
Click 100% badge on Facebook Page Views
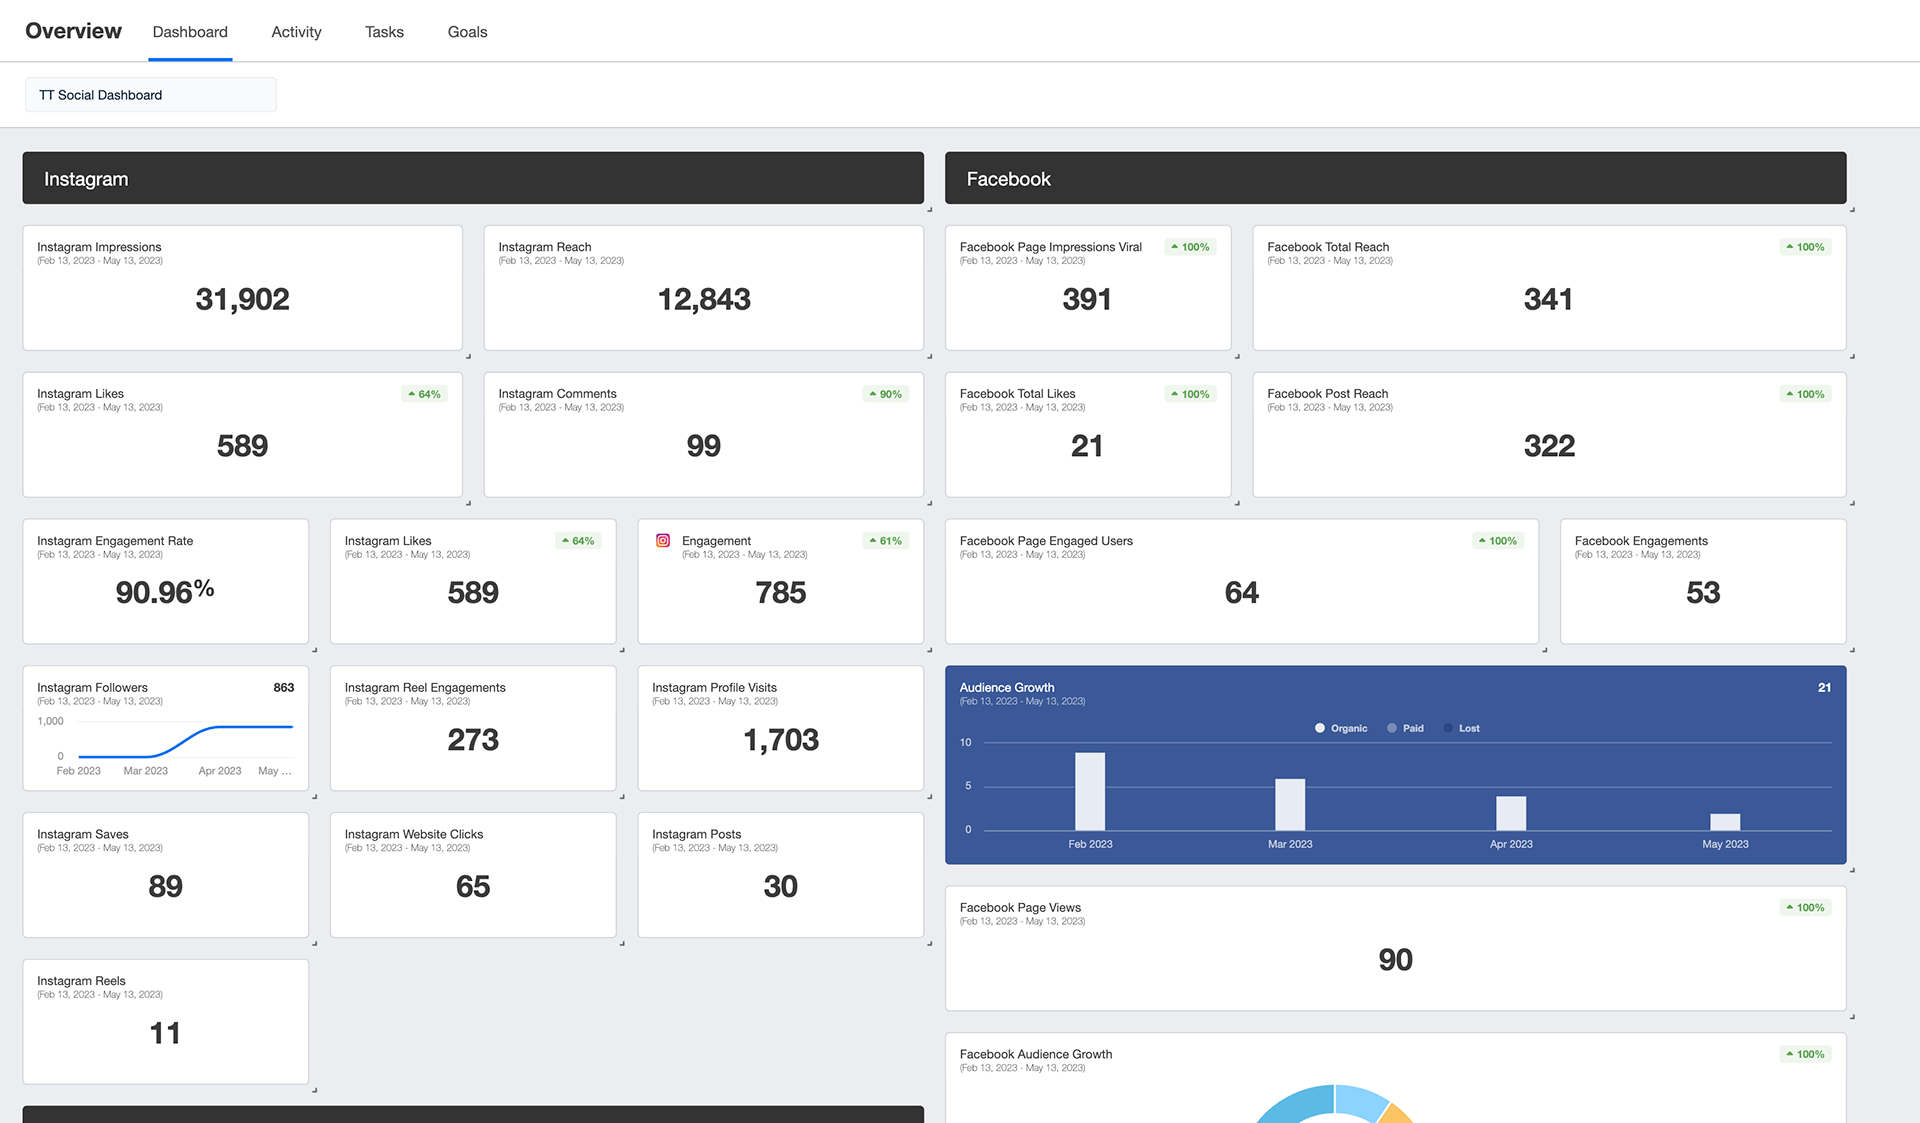pos(1805,908)
